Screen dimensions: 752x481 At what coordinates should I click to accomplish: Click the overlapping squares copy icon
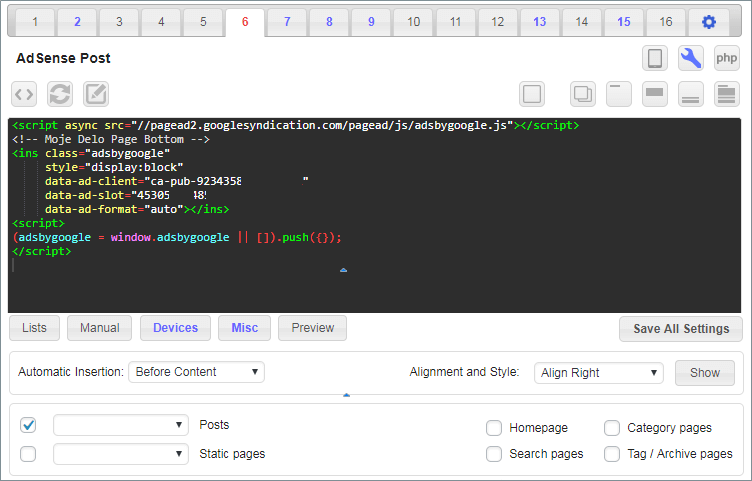(x=583, y=94)
